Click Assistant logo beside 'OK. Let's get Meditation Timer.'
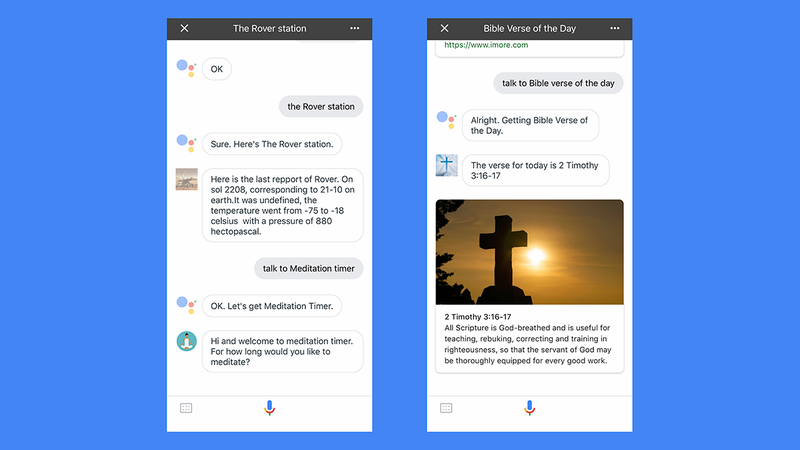This screenshot has width=800, height=450. (186, 305)
